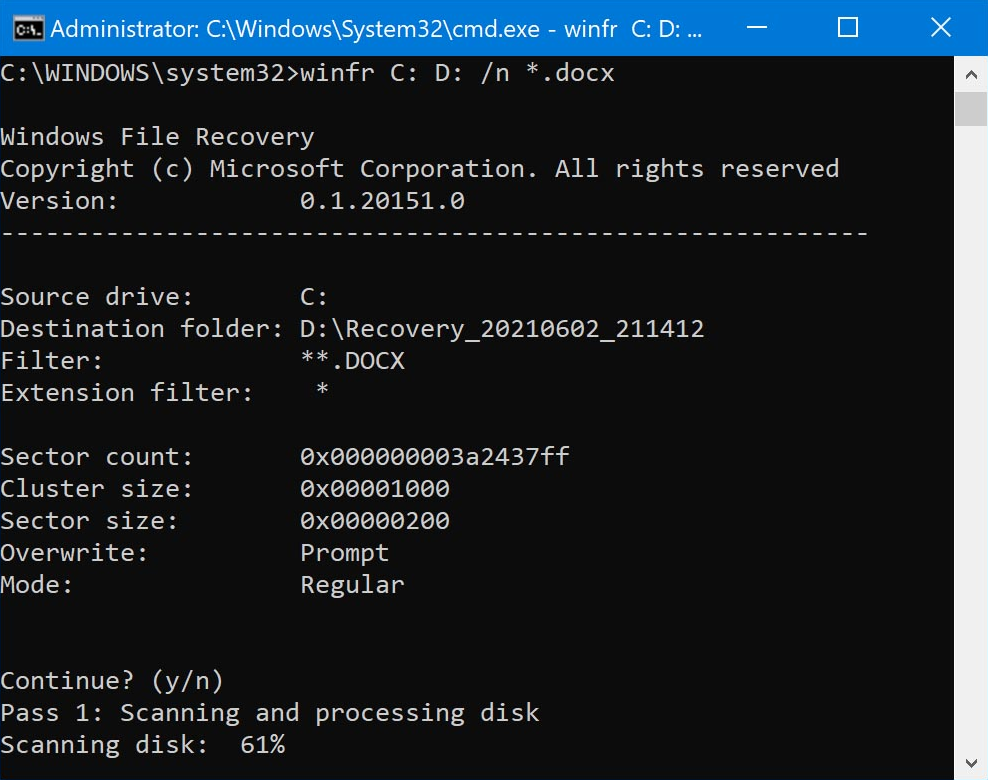Click the empty scrollbar track below thumb
This screenshot has width=988, height=780.
970,450
